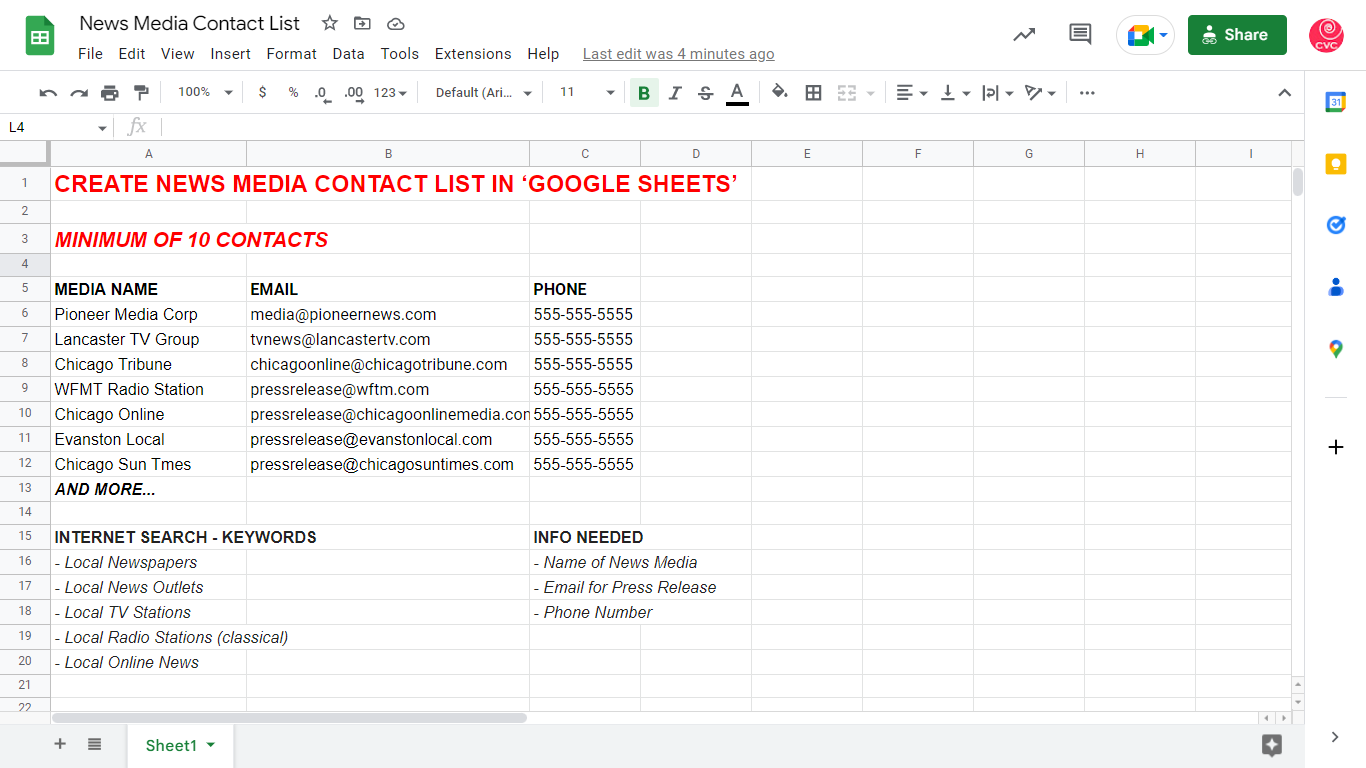Format as percent icon
Screen dimensions: 1366x768
tap(293, 92)
